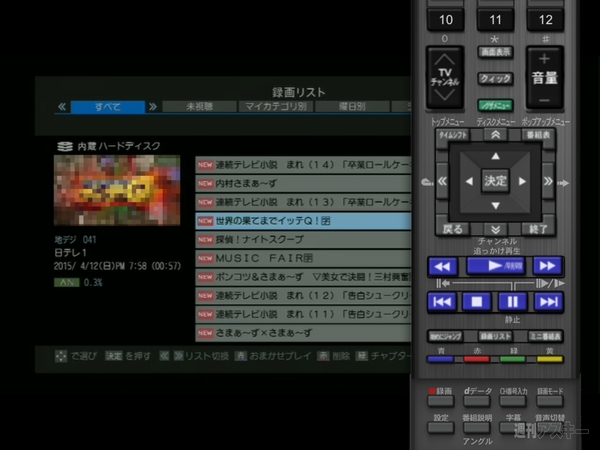Image resolution: width=600 pixels, height=450 pixels.
Task: Hit the blue play button
Action: pyautogui.click(x=496, y=266)
